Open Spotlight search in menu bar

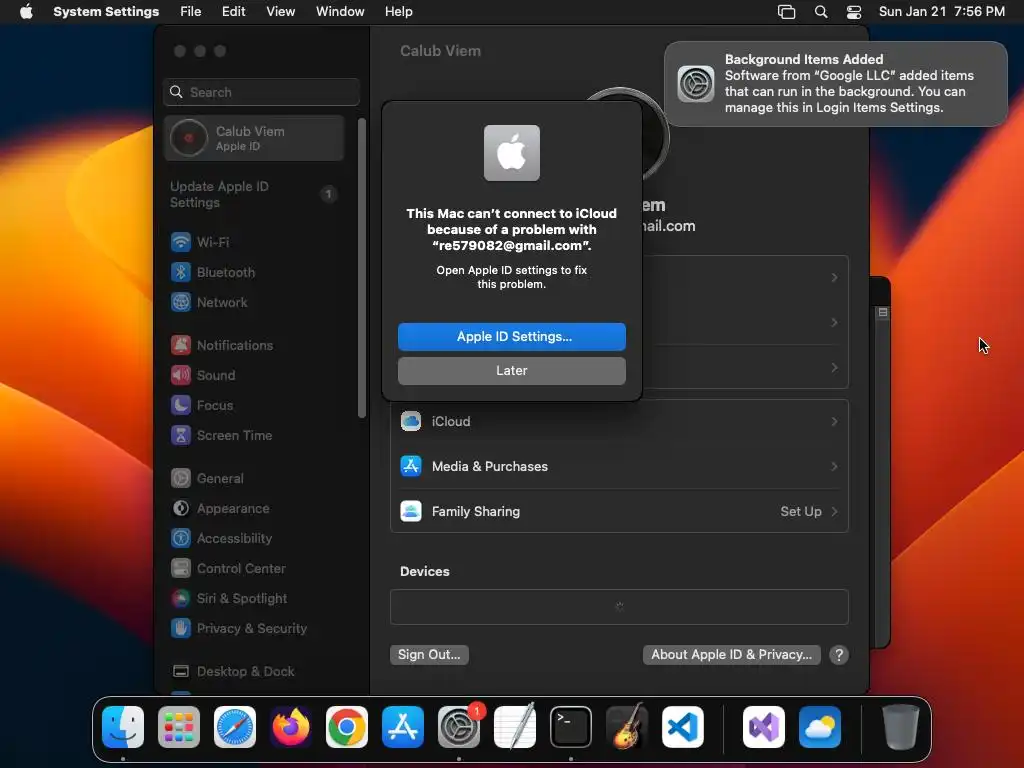821,12
